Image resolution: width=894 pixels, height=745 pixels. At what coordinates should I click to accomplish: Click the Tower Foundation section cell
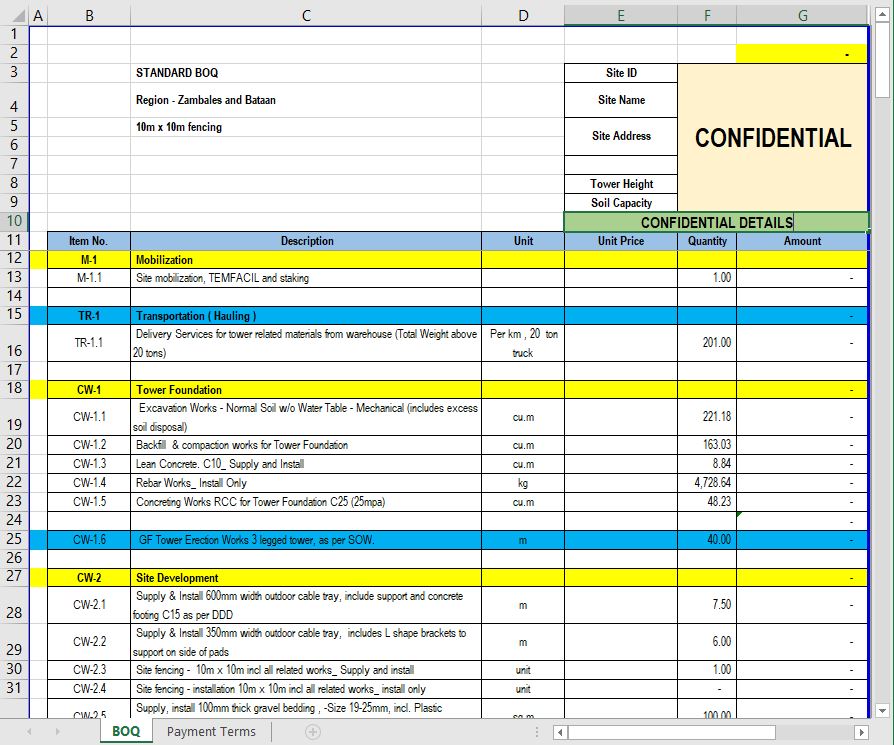[x=306, y=390]
